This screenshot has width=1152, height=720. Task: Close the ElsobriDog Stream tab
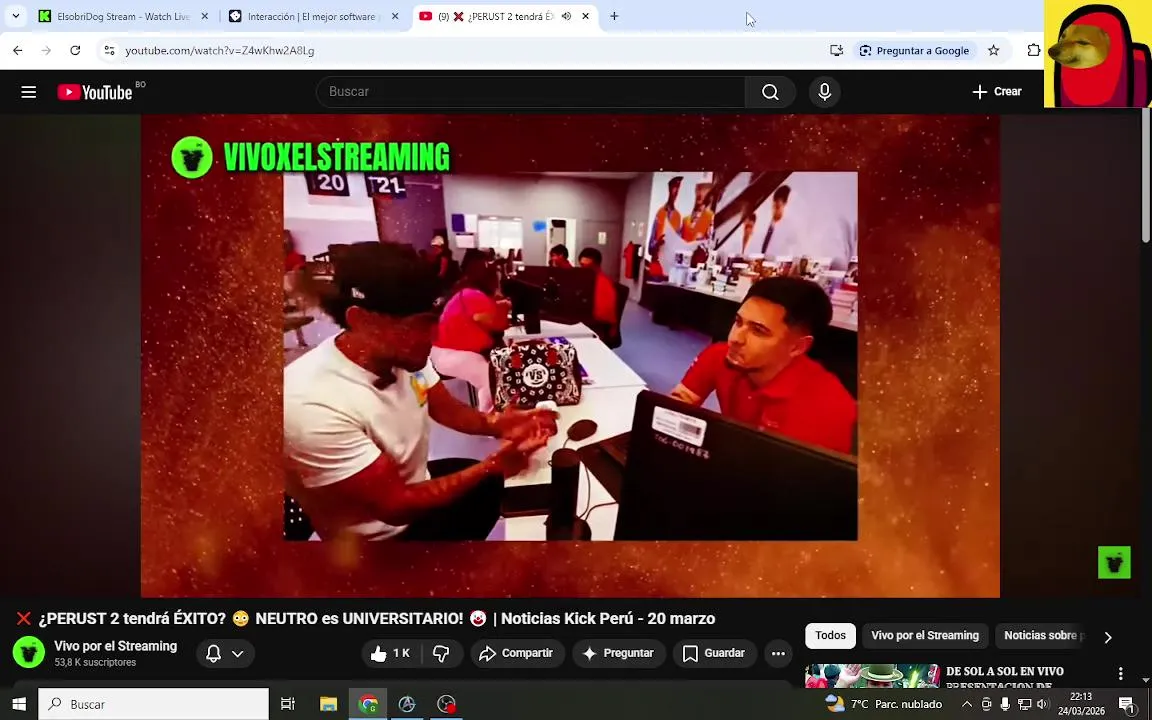pos(205,16)
